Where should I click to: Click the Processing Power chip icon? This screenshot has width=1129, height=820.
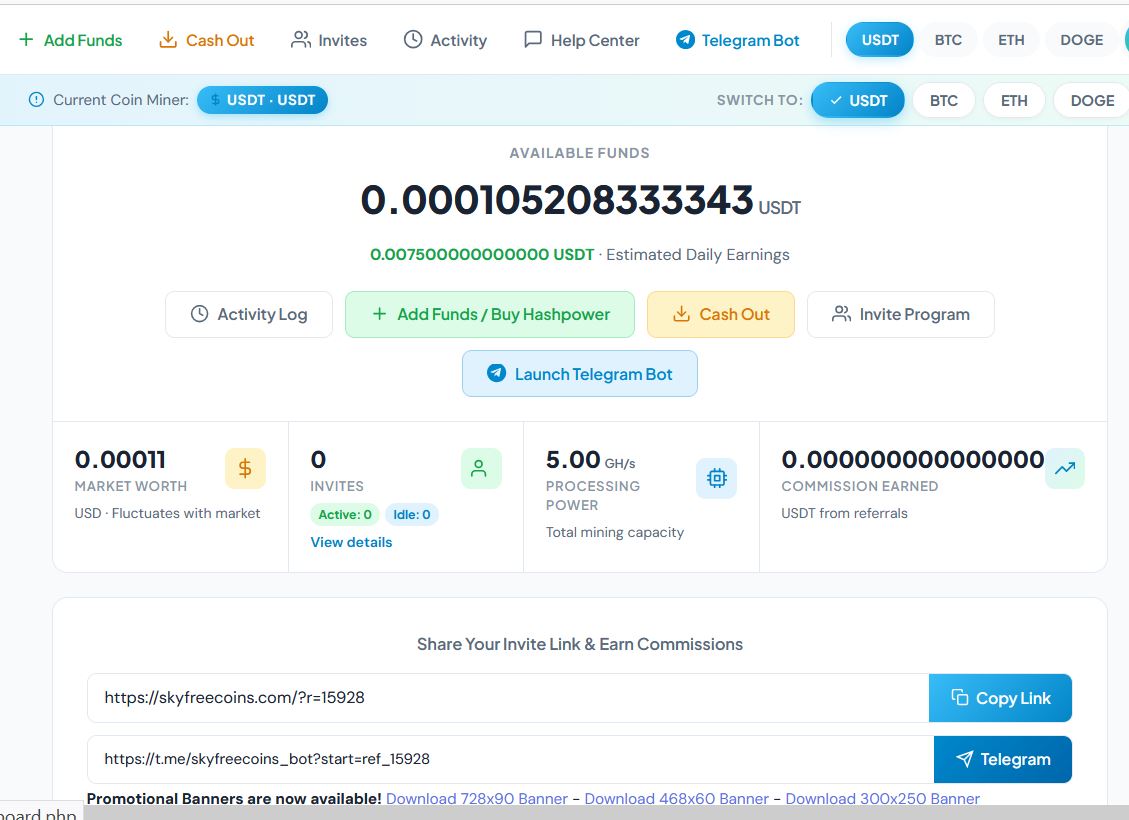pos(716,479)
